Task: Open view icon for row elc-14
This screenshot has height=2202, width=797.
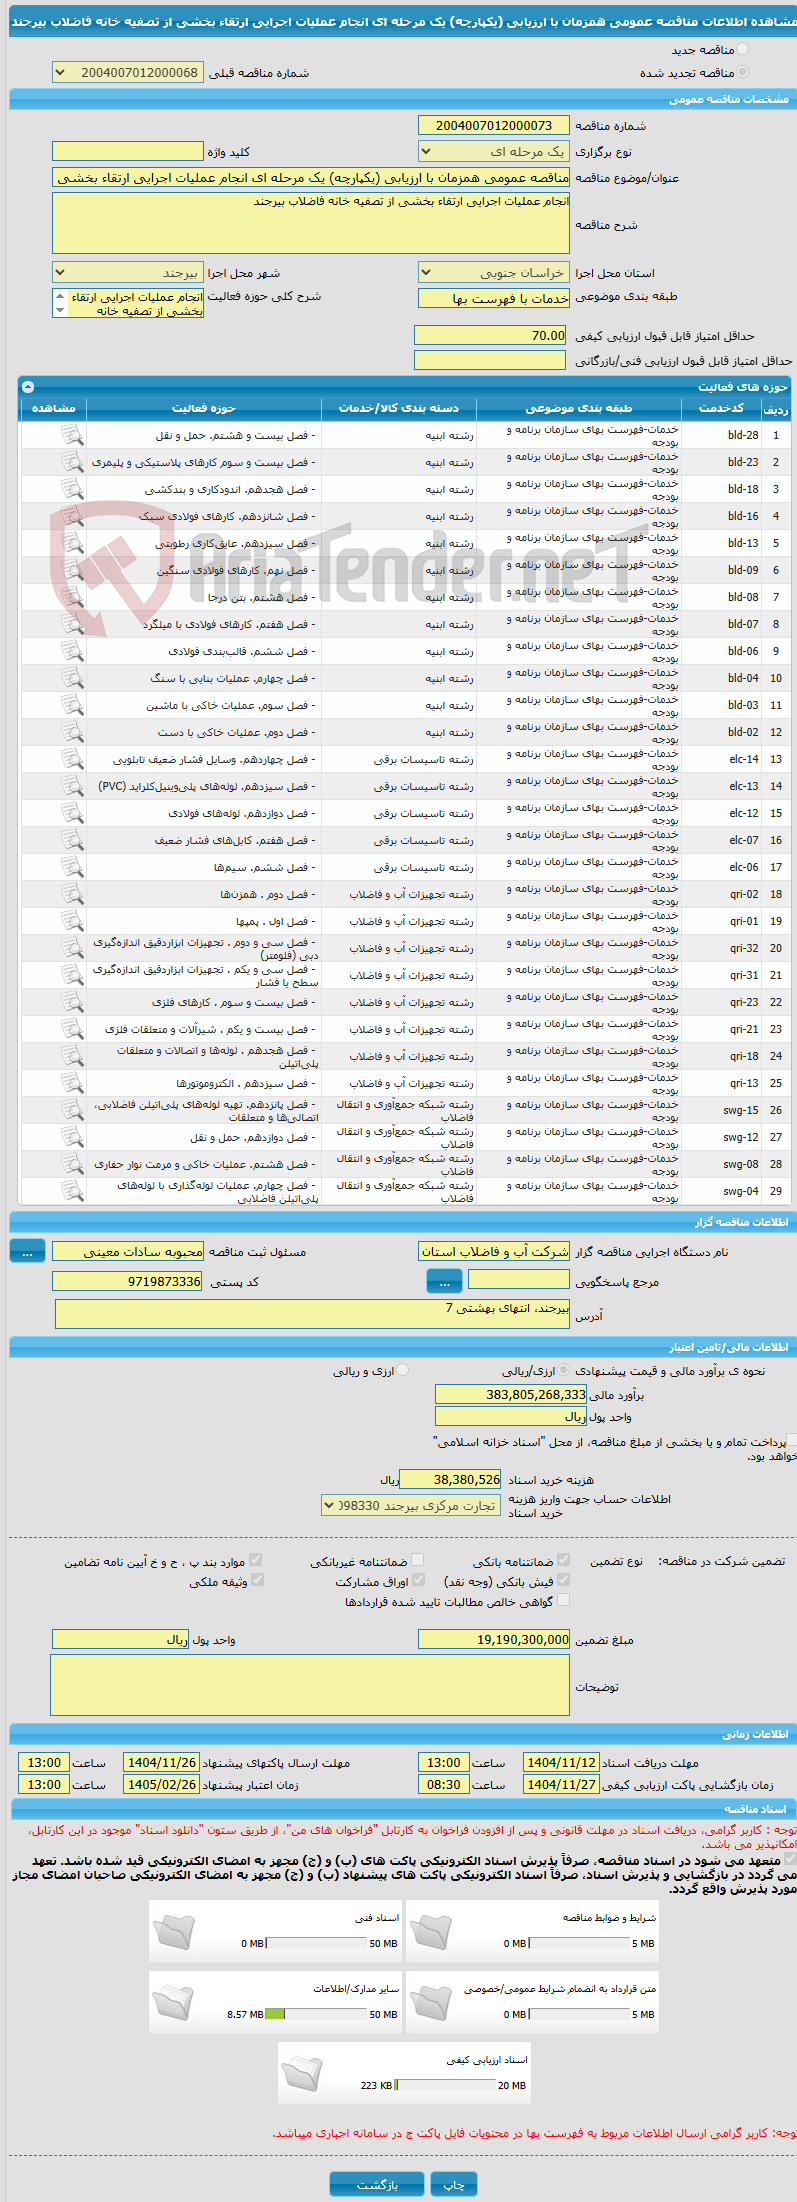Action: 71,759
